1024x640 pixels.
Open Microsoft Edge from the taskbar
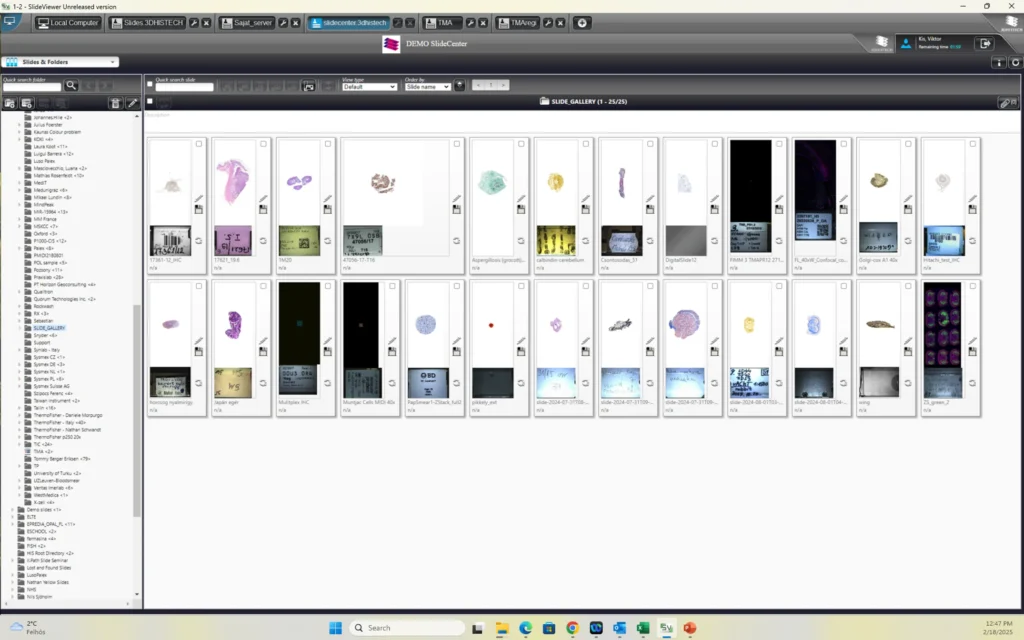click(x=524, y=629)
